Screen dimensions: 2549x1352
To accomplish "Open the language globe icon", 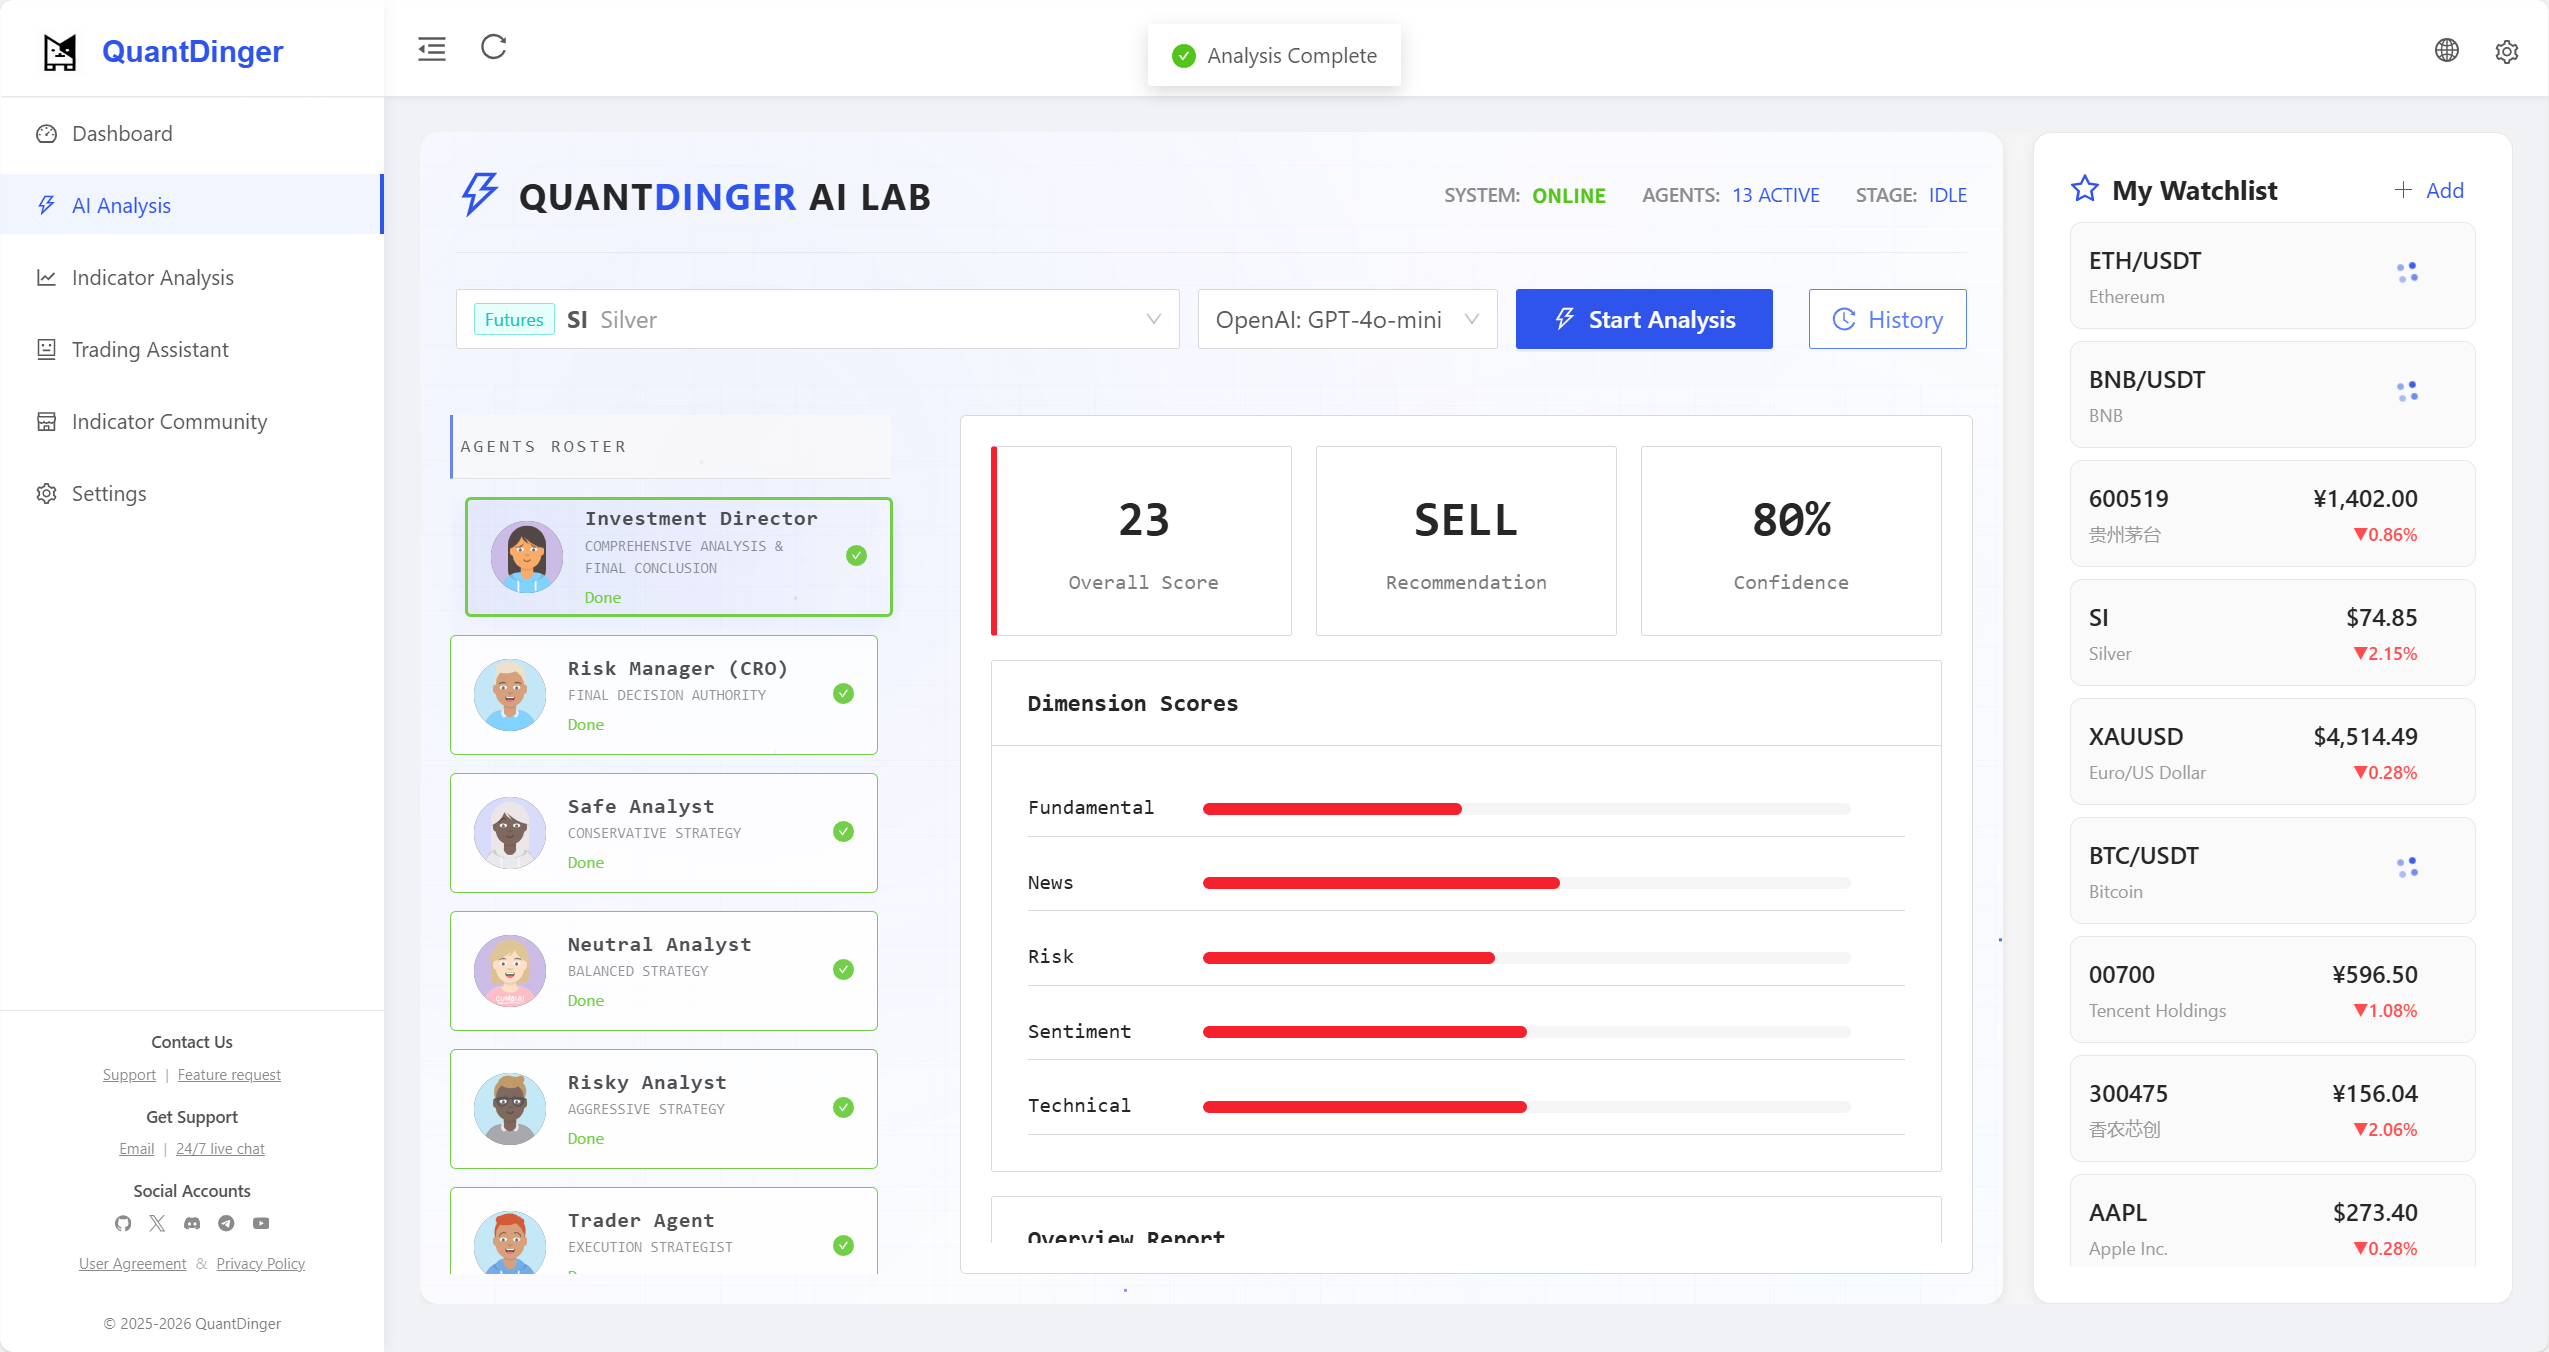I will coord(2446,50).
